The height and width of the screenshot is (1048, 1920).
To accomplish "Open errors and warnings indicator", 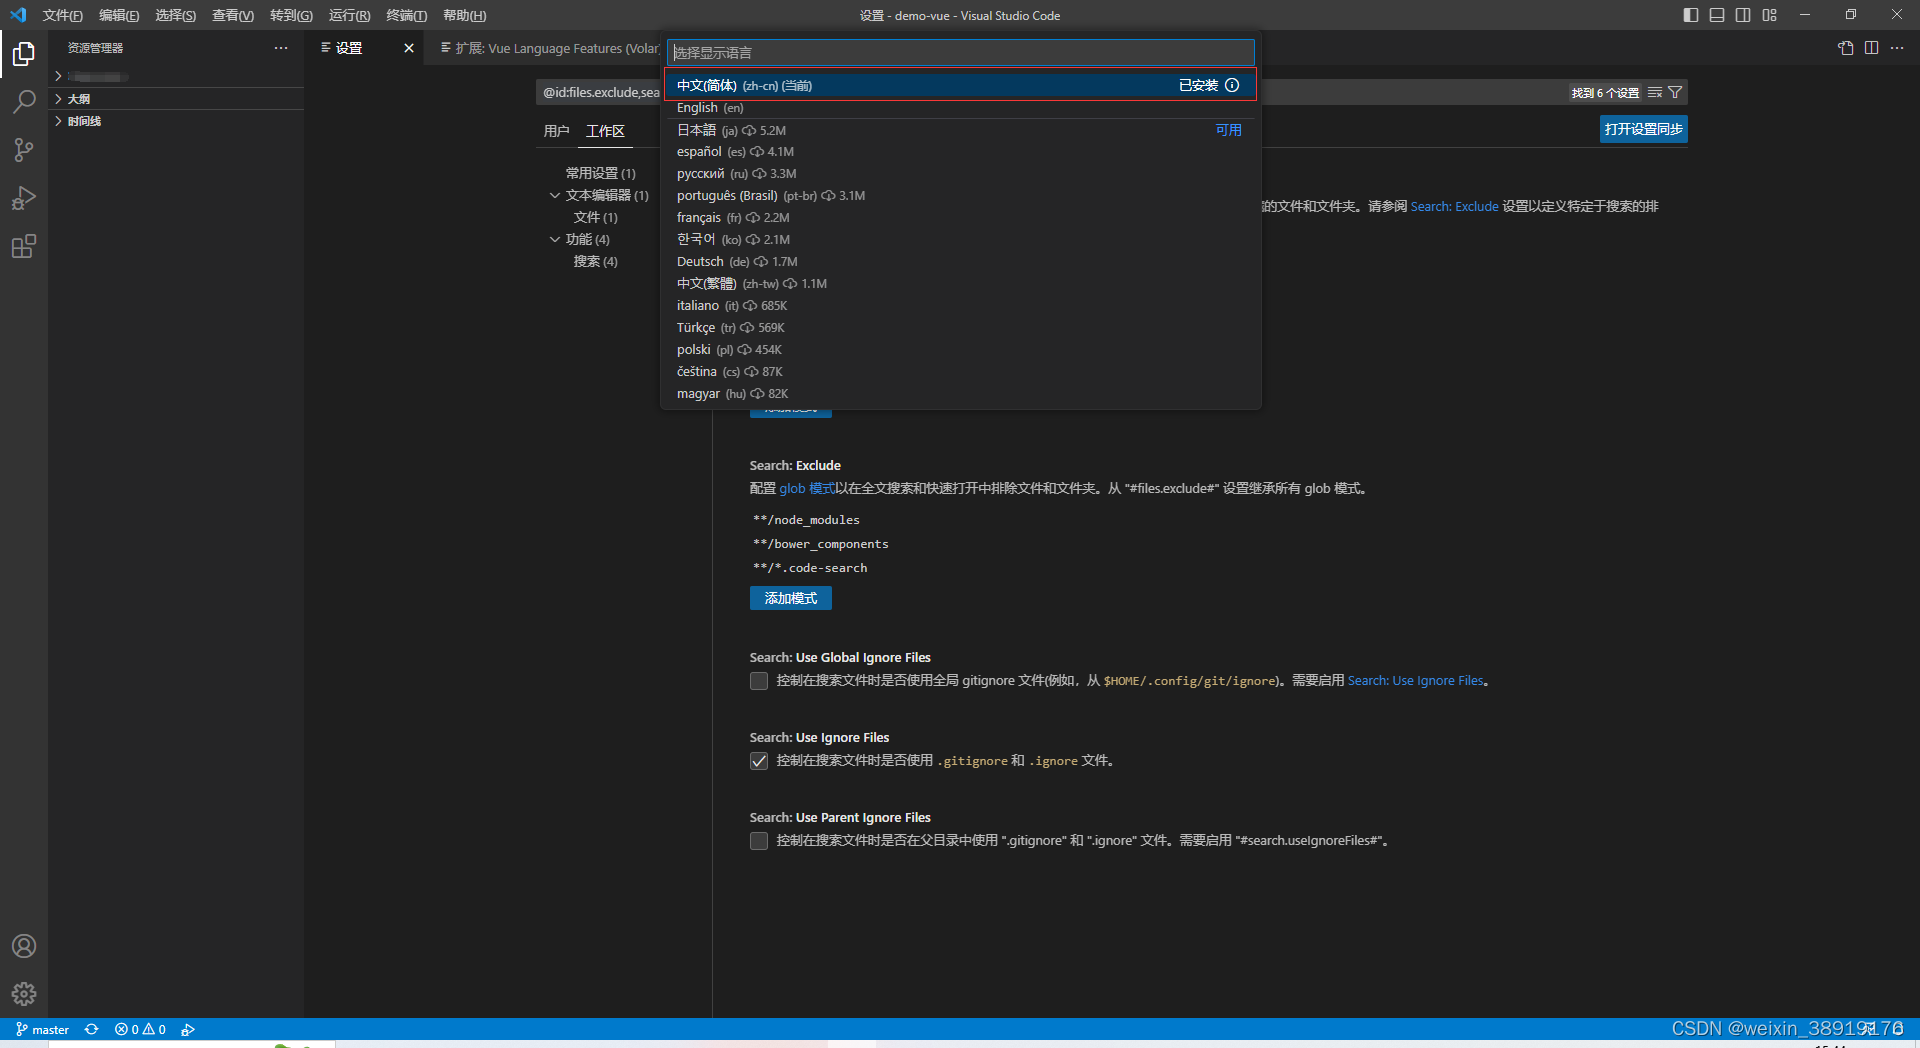I will pos(140,1029).
